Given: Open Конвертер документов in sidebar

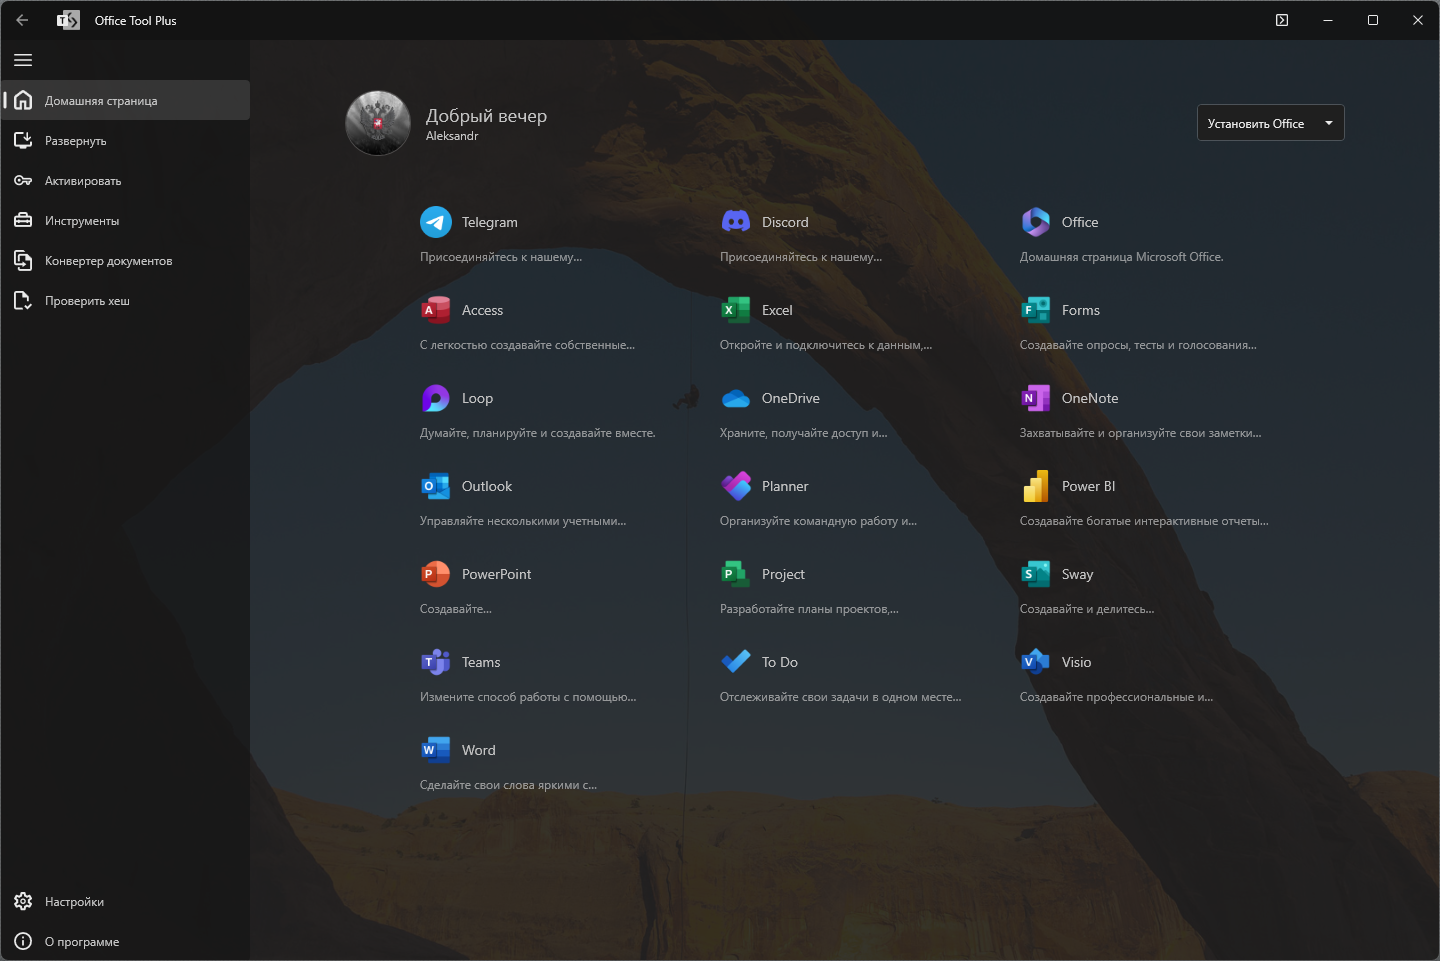Looking at the screenshot, I should [108, 261].
